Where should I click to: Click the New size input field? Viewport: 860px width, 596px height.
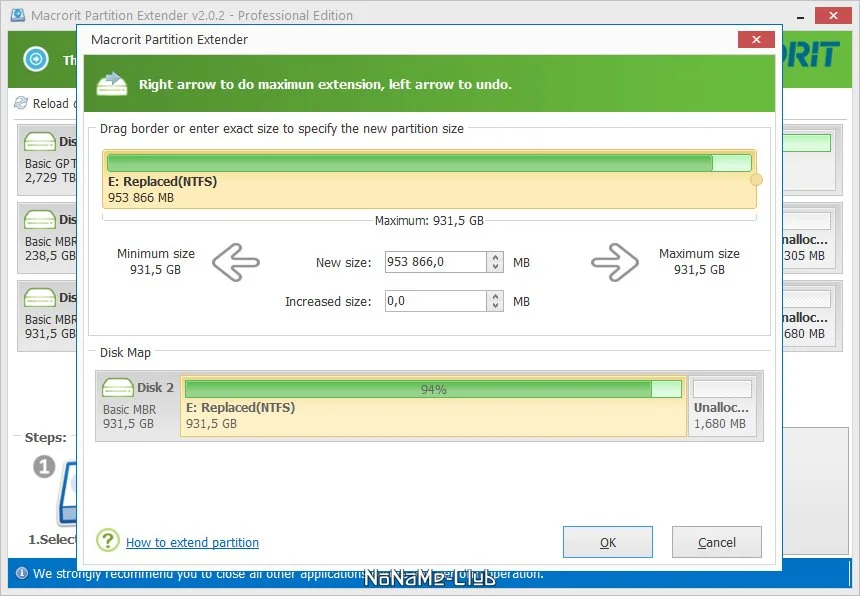435,262
